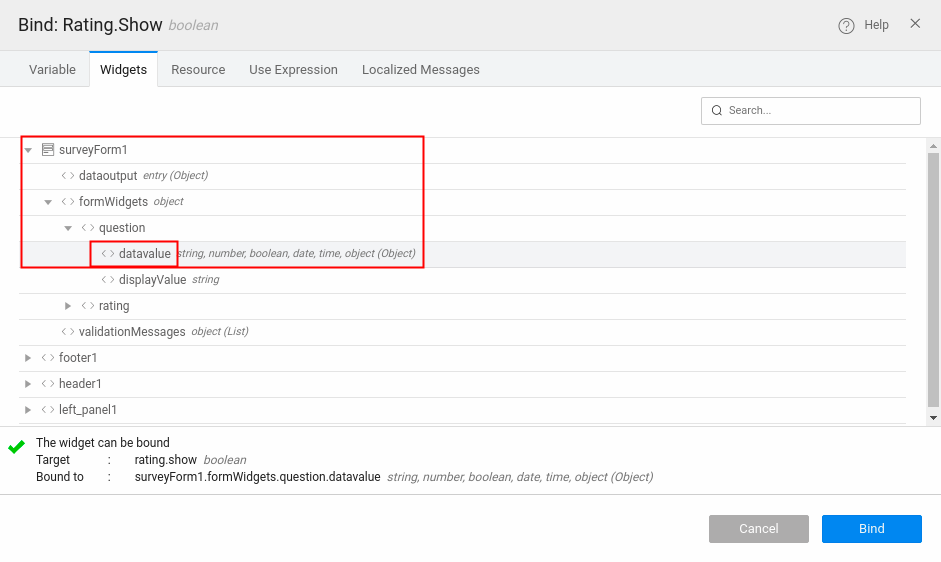Click the validationMessages code brackets icon
The width and height of the screenshot is (941, 562).
click(68, 332)
